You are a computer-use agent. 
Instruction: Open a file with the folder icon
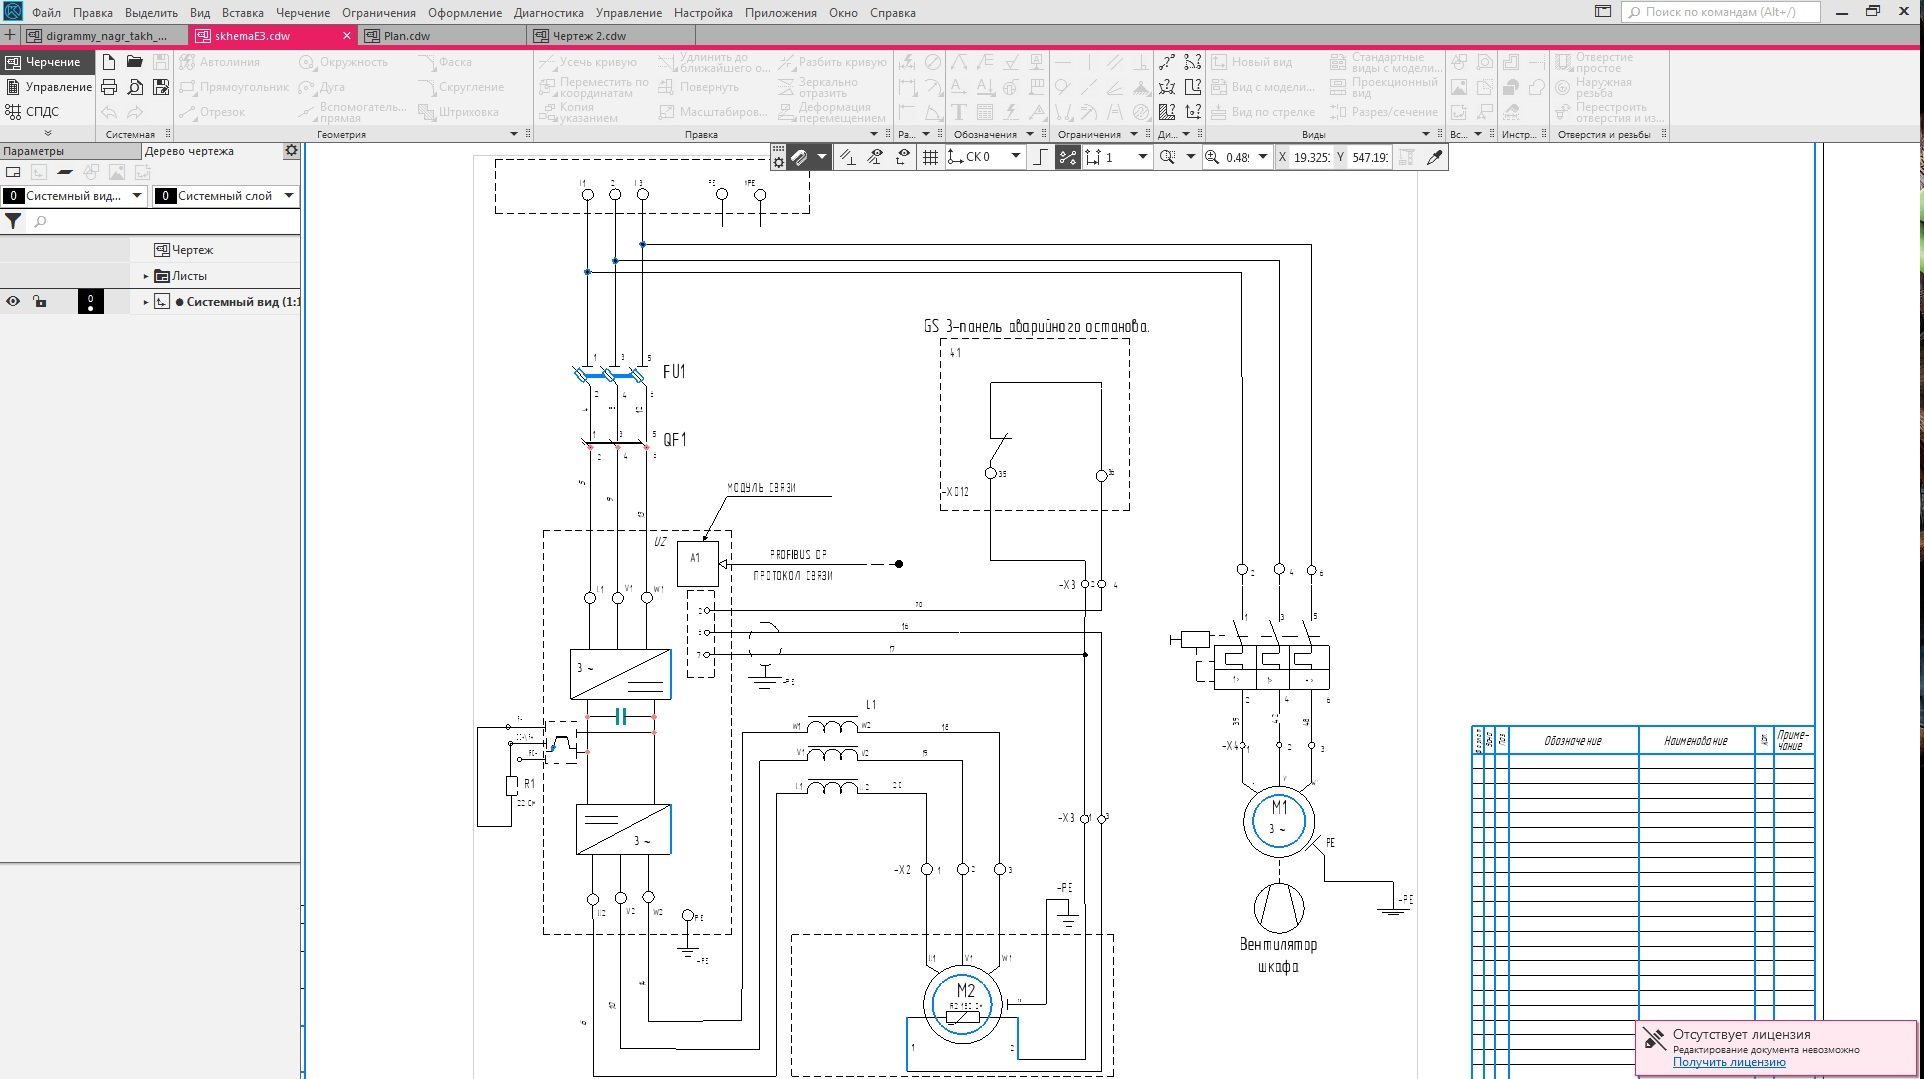click(x=135, y=62)
